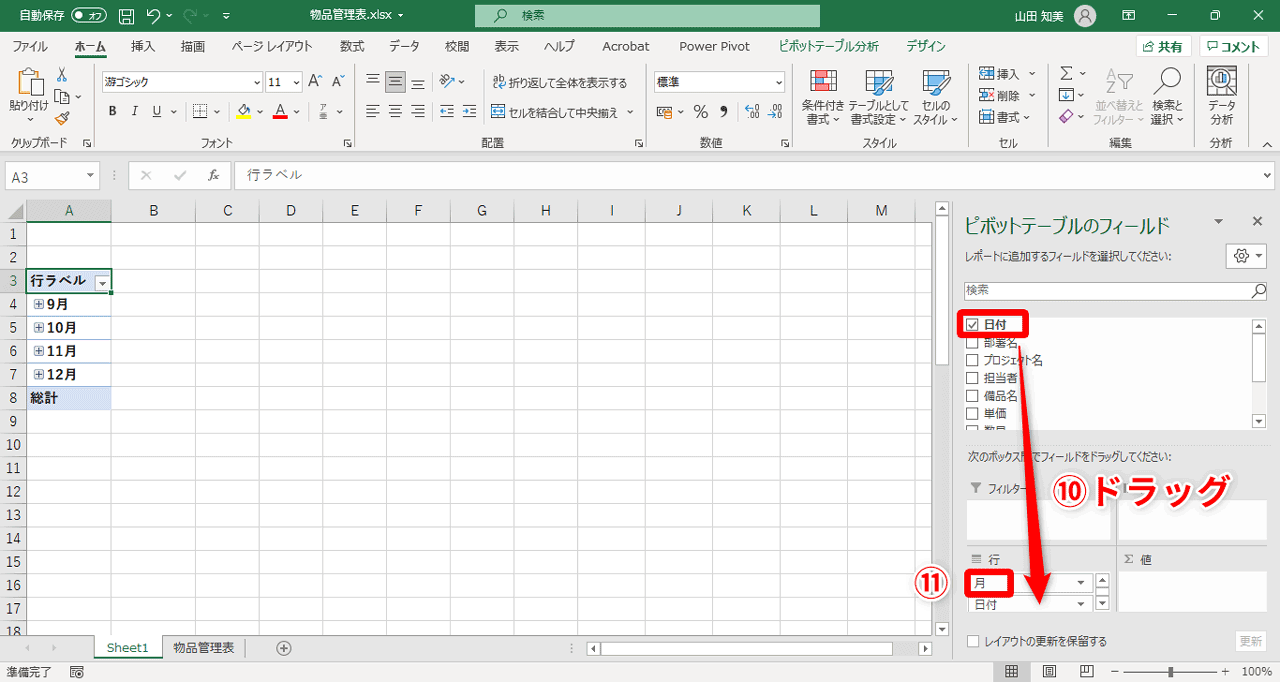Open the Name Box dropdown

tap(90, 175)
